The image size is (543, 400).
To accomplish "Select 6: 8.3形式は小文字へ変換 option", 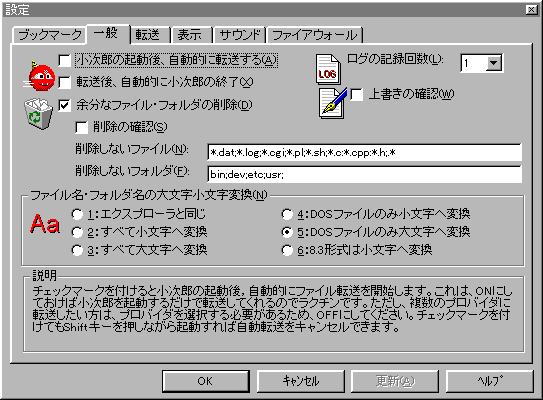I will [287, 250].
